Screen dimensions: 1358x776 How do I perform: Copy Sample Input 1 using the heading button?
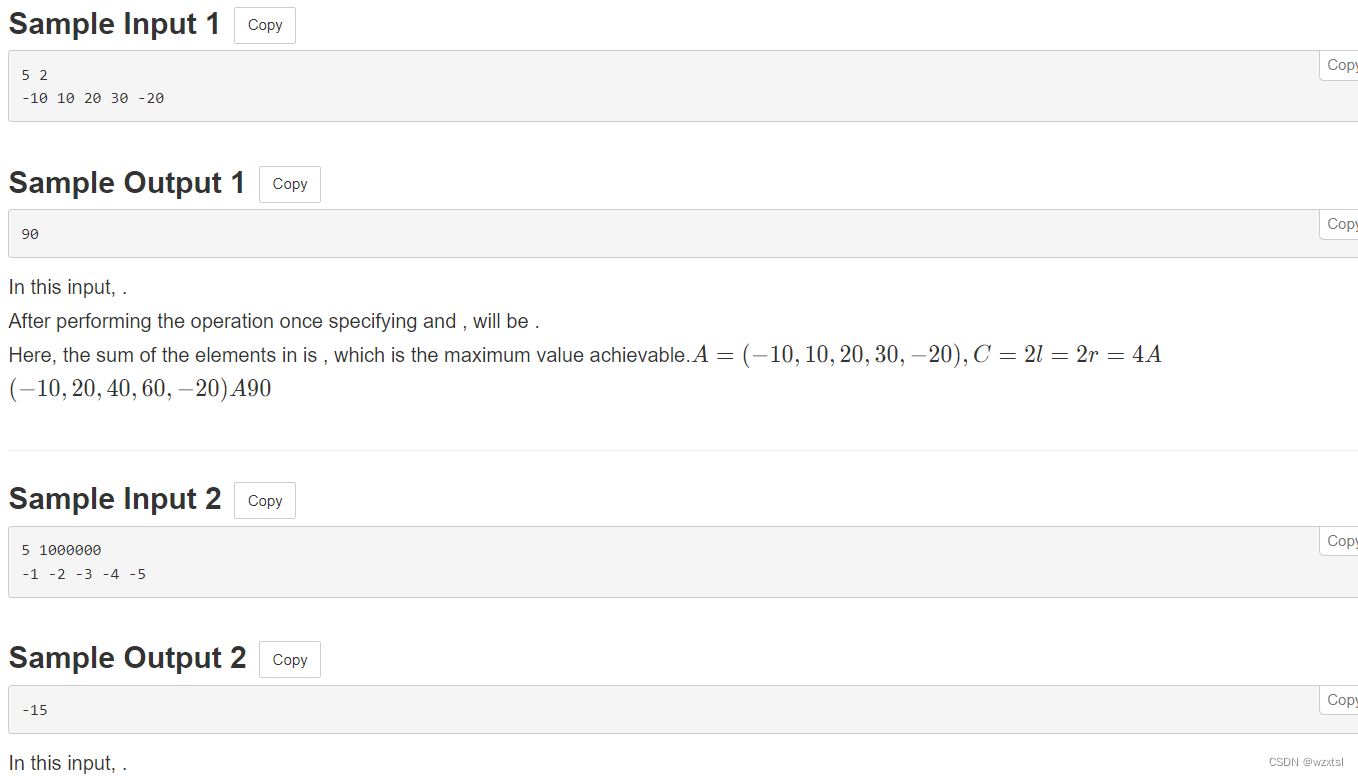pyautogui.click(x=265, y=25)
